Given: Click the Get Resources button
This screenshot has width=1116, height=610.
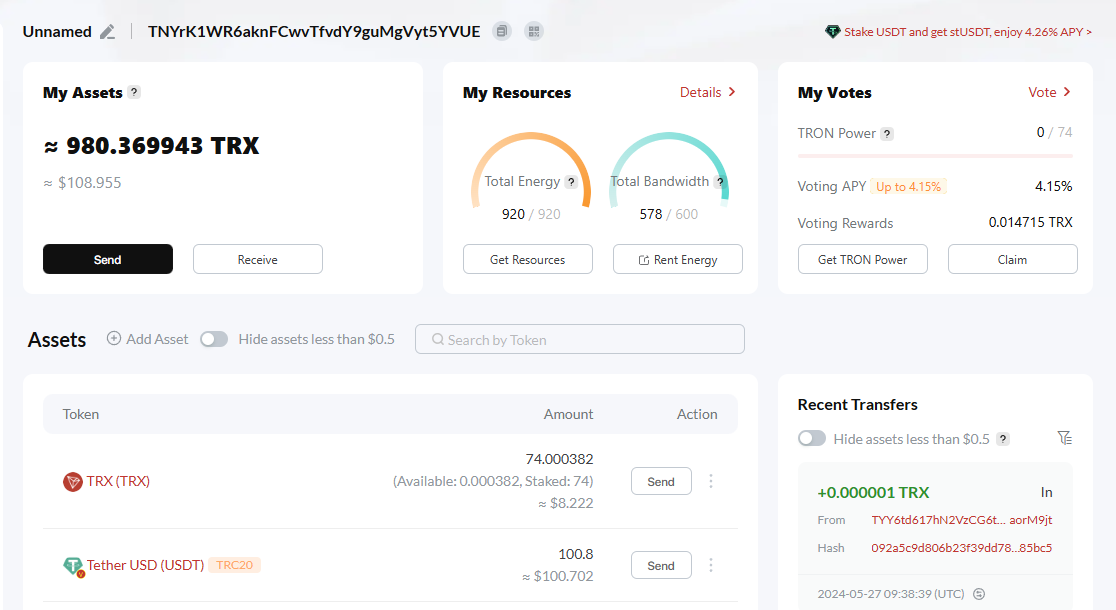Looking at the screenshot, I should (527, 259).
